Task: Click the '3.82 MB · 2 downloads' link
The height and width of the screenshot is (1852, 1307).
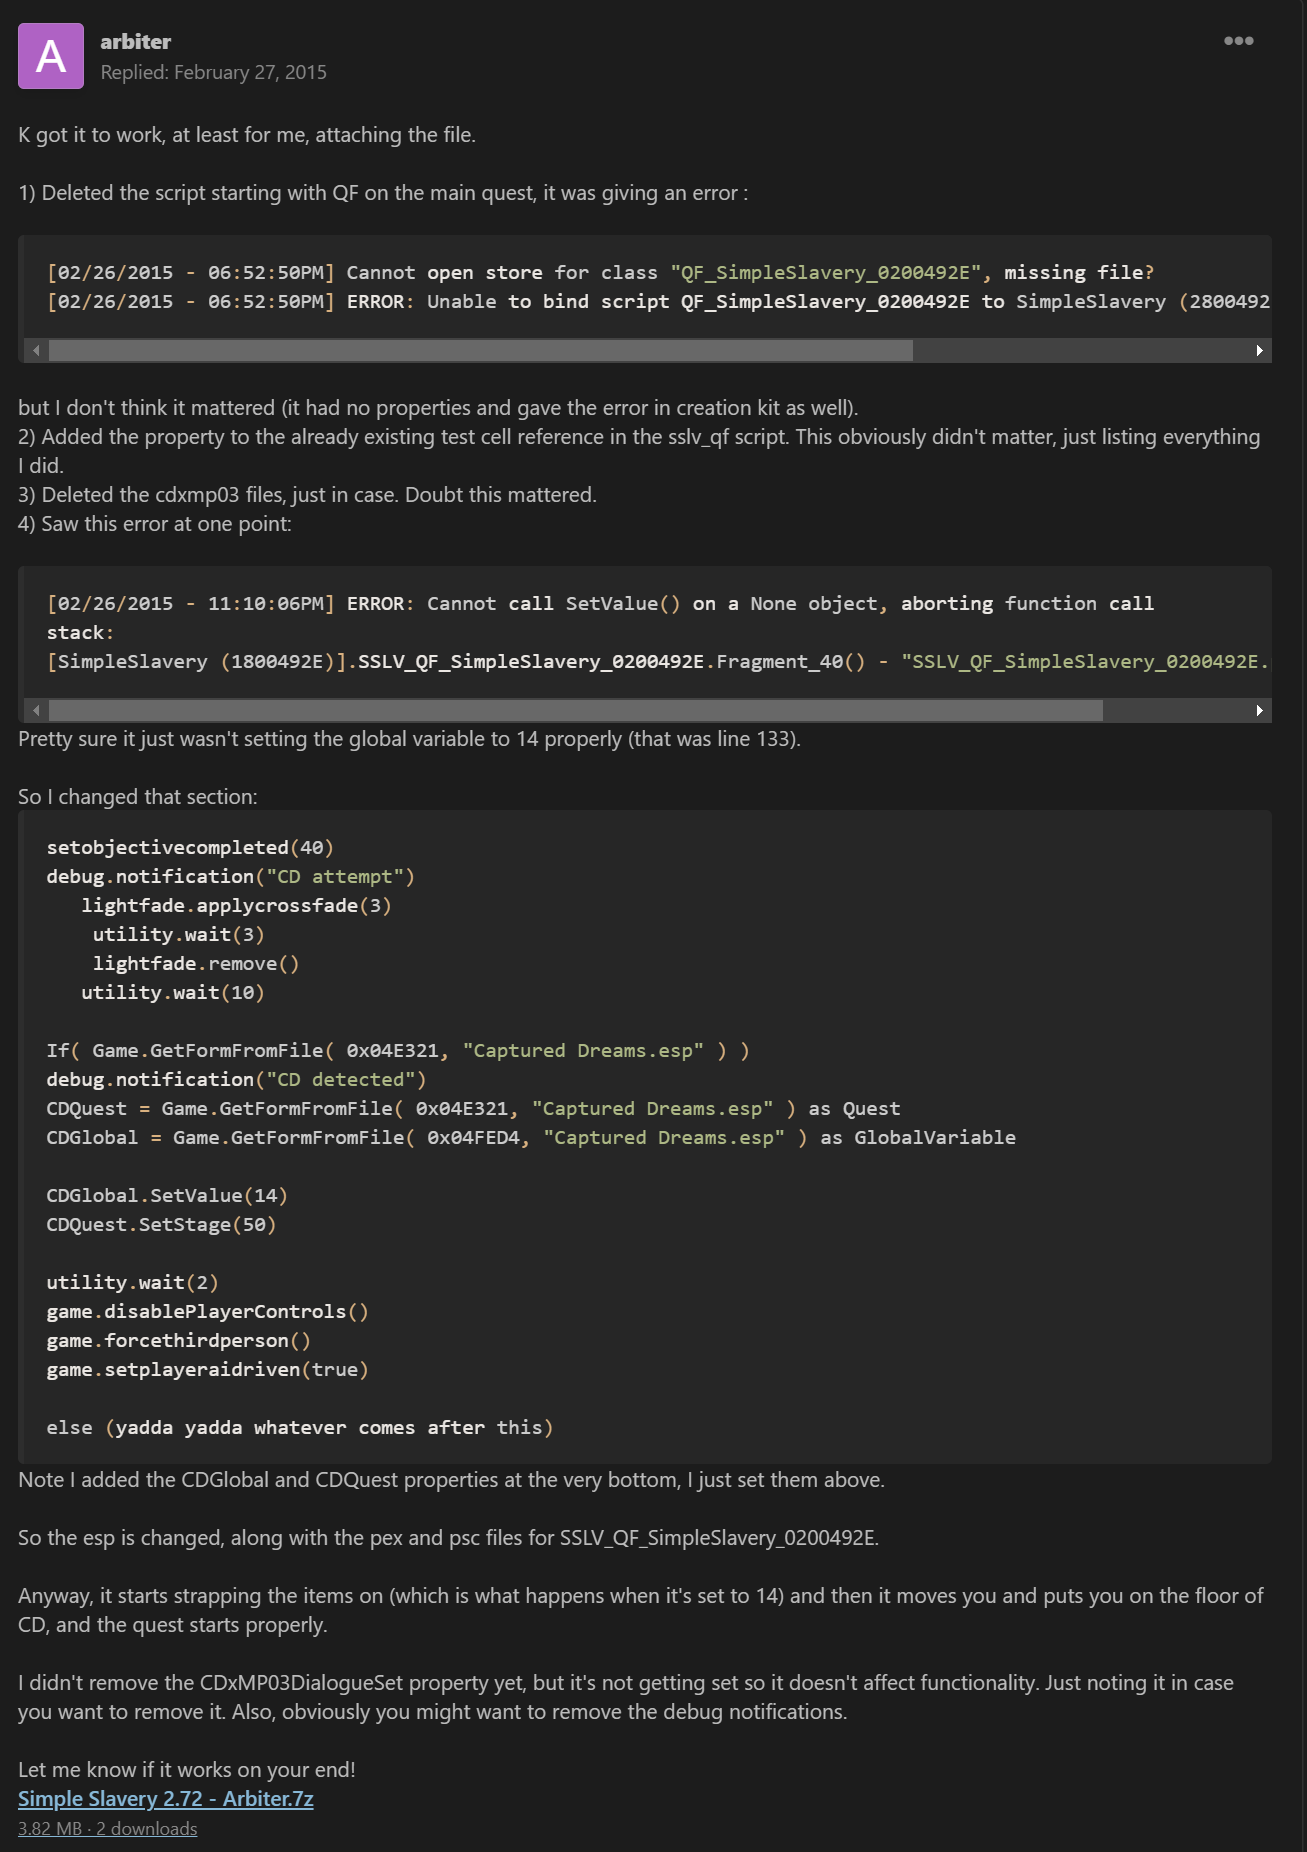Action: click(108, 1828)
